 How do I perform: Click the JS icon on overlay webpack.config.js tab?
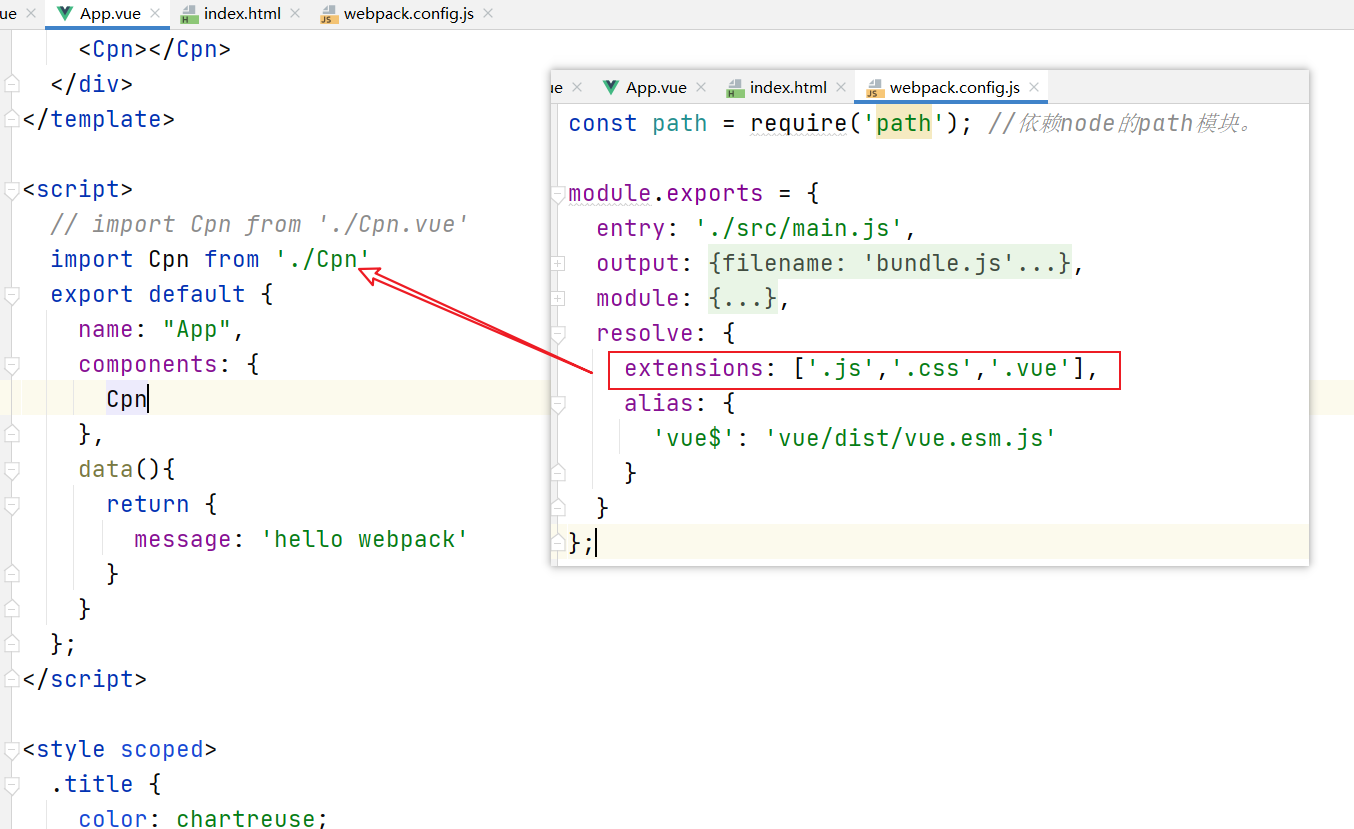point(875,88)
